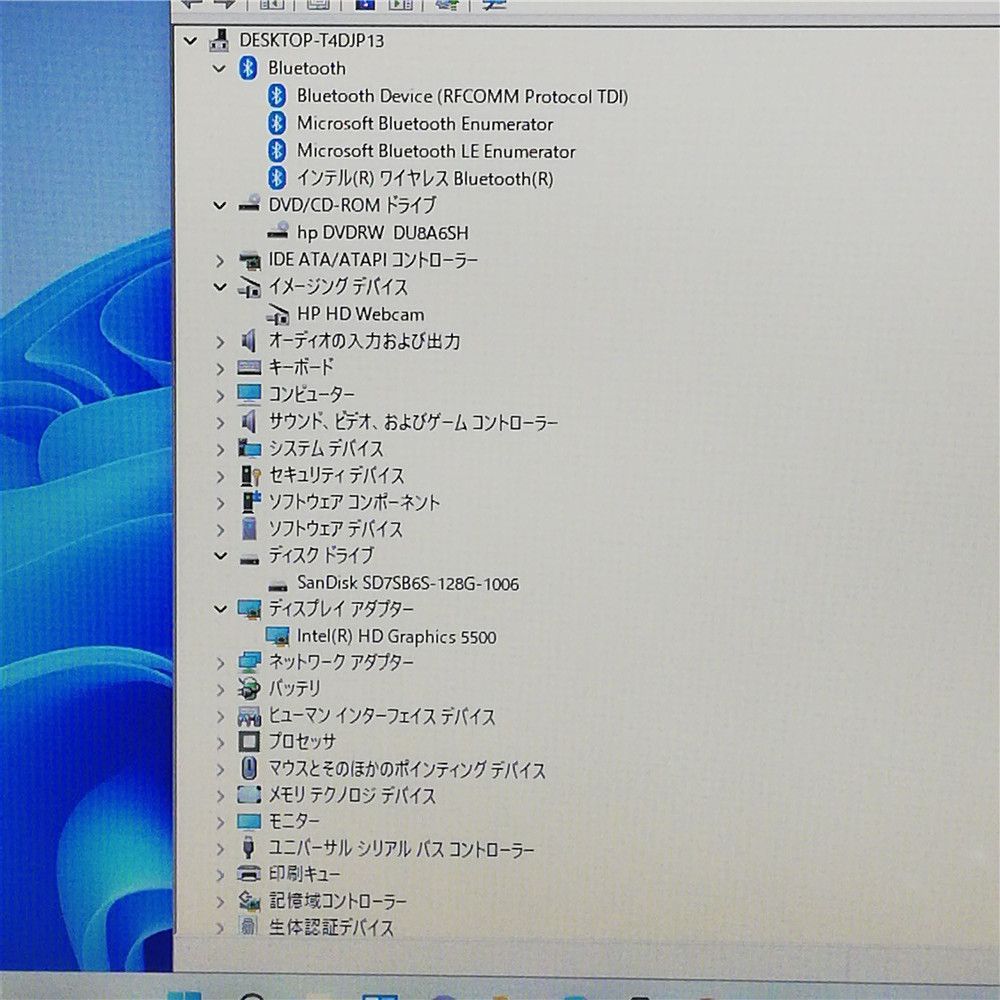
Task: Select the バッテリ category label
Action: pyautogui.click(x=294, y=689)
